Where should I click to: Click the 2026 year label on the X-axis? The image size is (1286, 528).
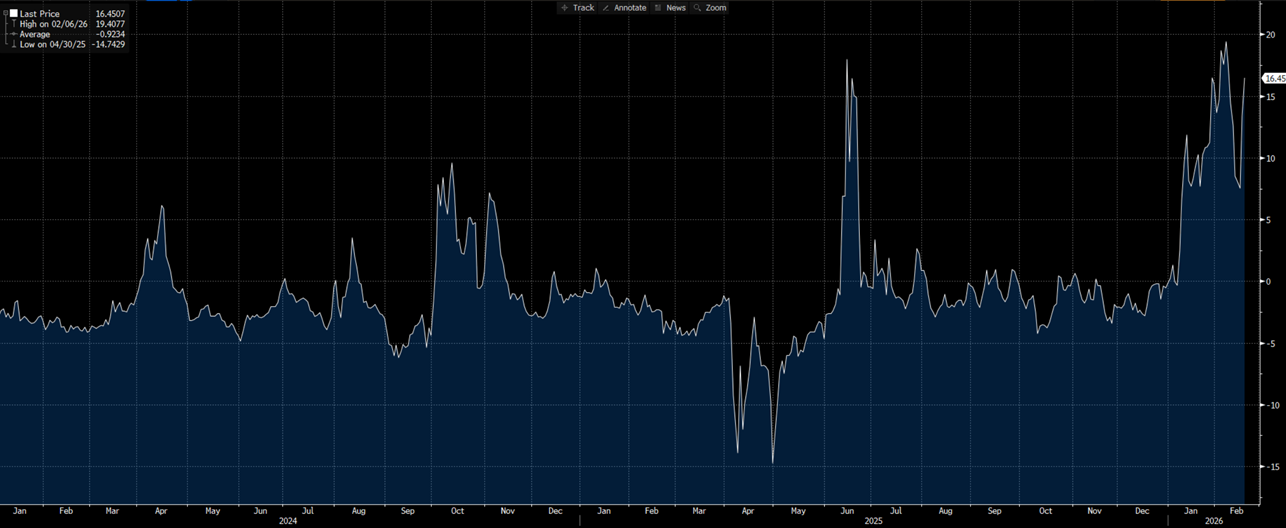click(x=1213, y=521)
